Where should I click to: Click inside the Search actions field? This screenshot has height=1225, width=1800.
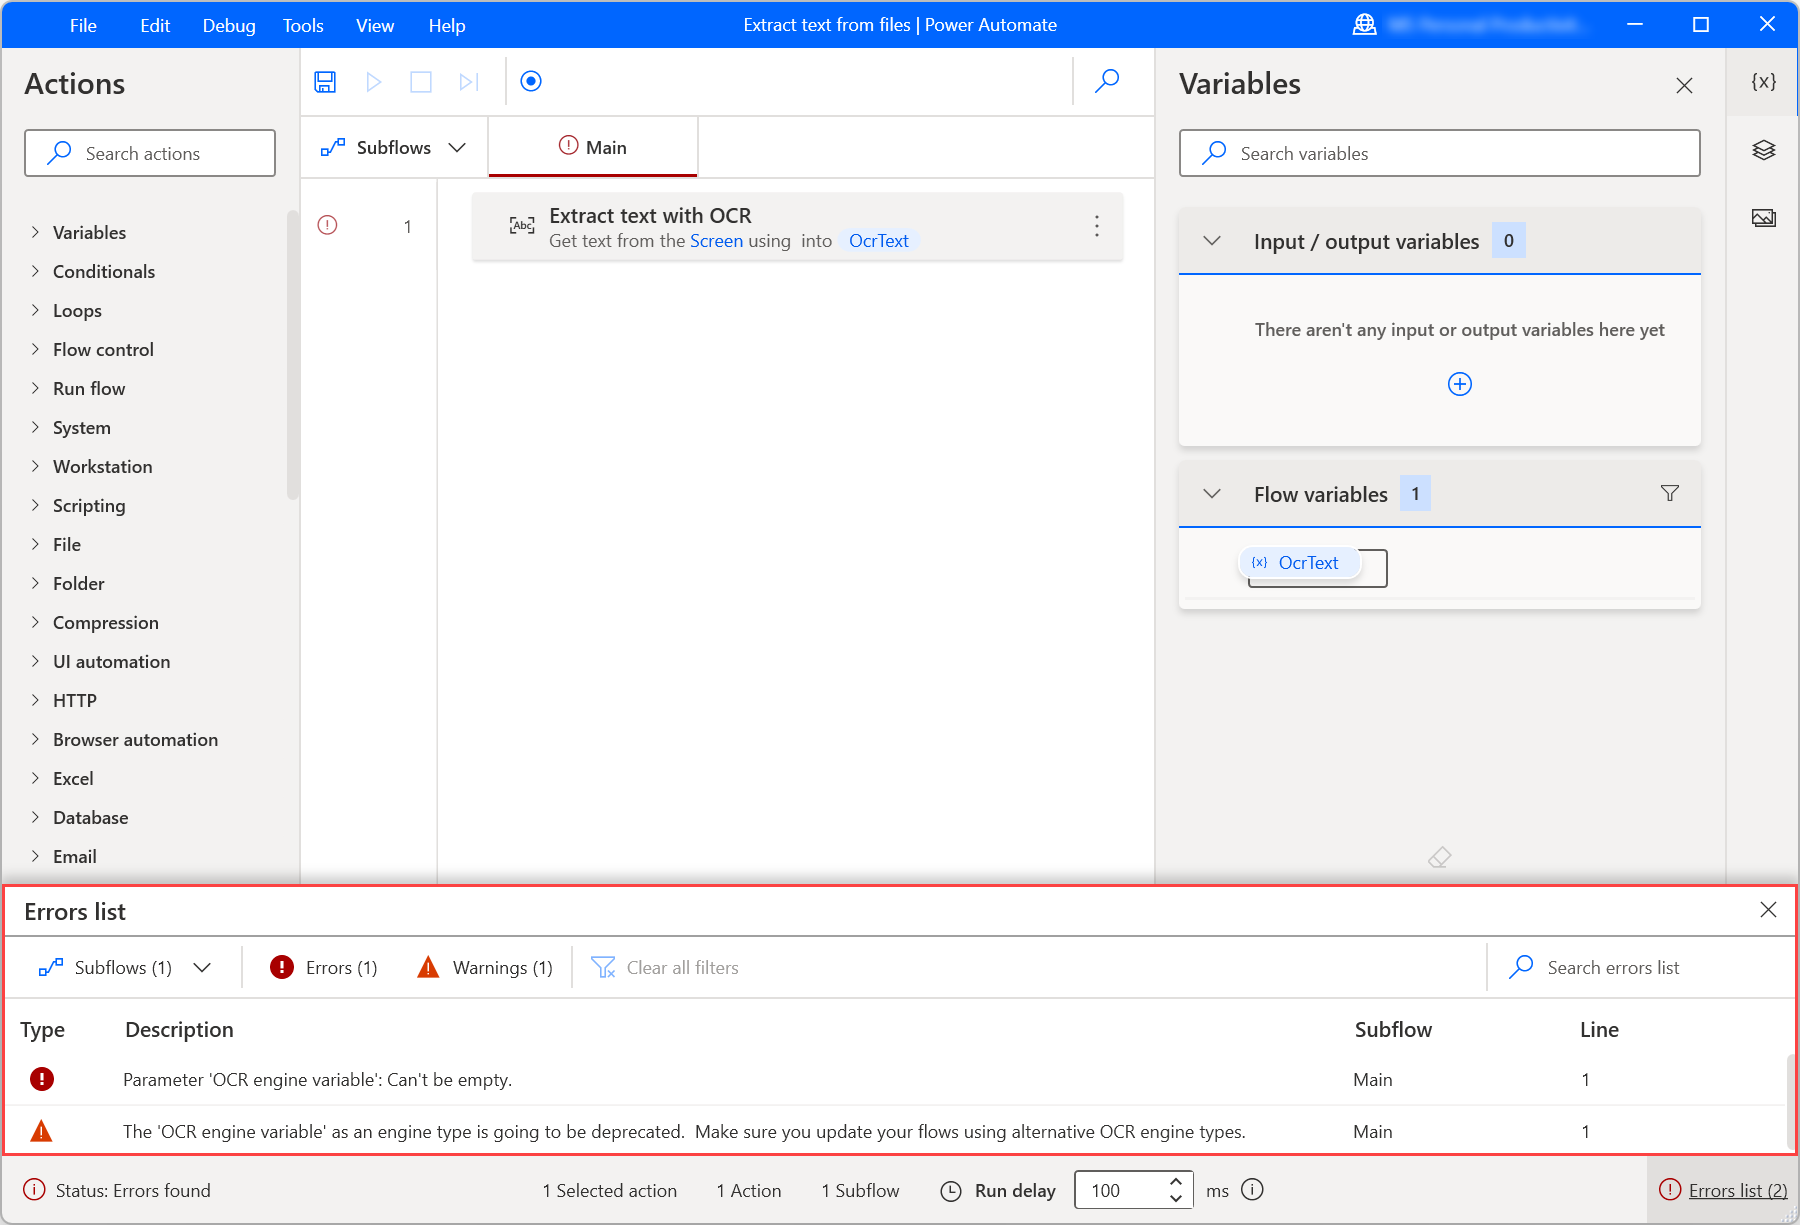pyautogui.click(x=150, y=153)
